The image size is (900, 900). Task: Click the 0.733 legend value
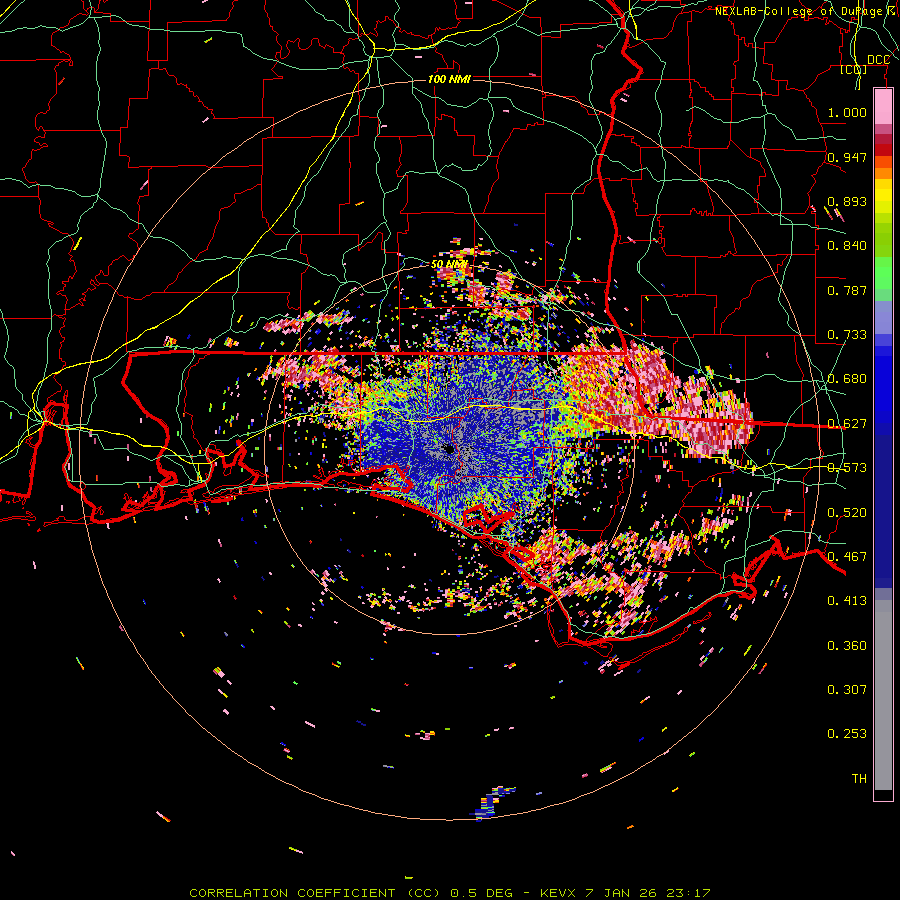pos(847,335)
